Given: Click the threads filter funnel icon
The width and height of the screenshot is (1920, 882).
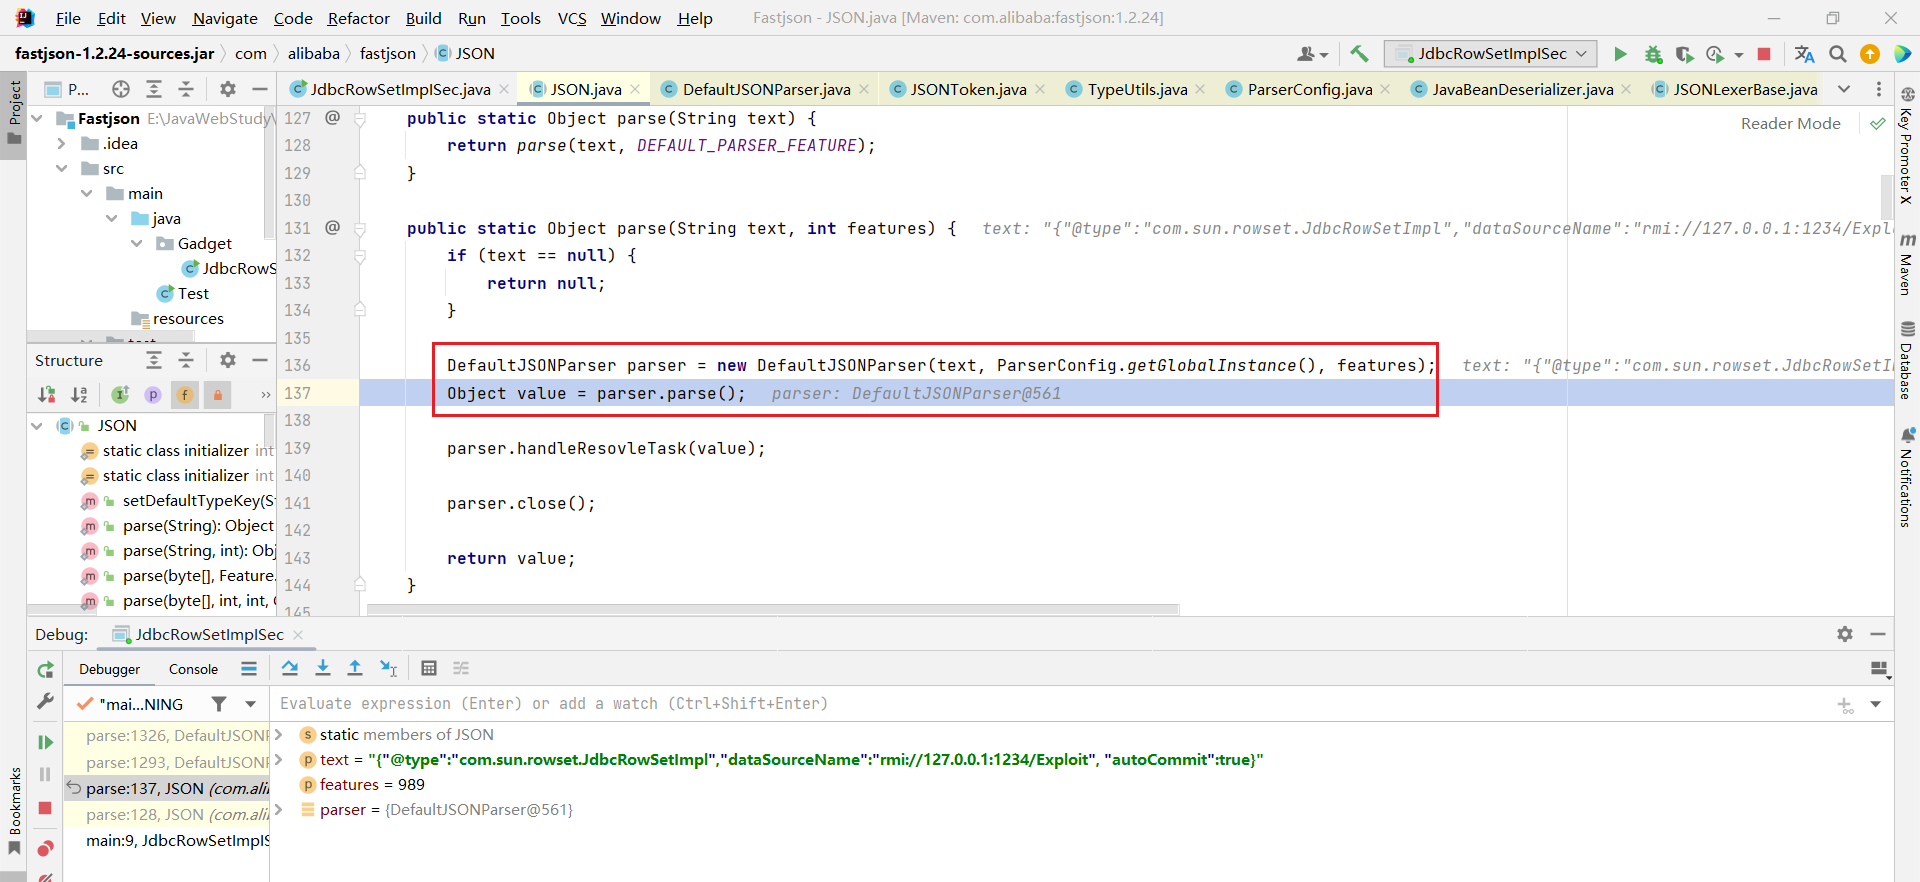Looking at the screenshot, I should pos(219,704).
